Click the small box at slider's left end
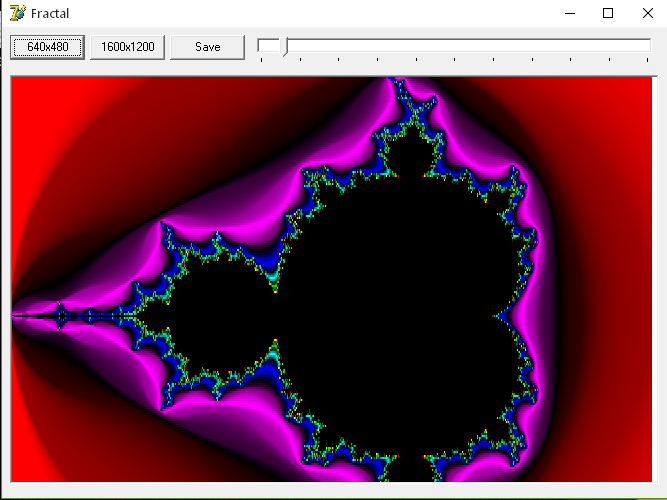The height and width of the screenshot is (500, 667). click(268, 45)
